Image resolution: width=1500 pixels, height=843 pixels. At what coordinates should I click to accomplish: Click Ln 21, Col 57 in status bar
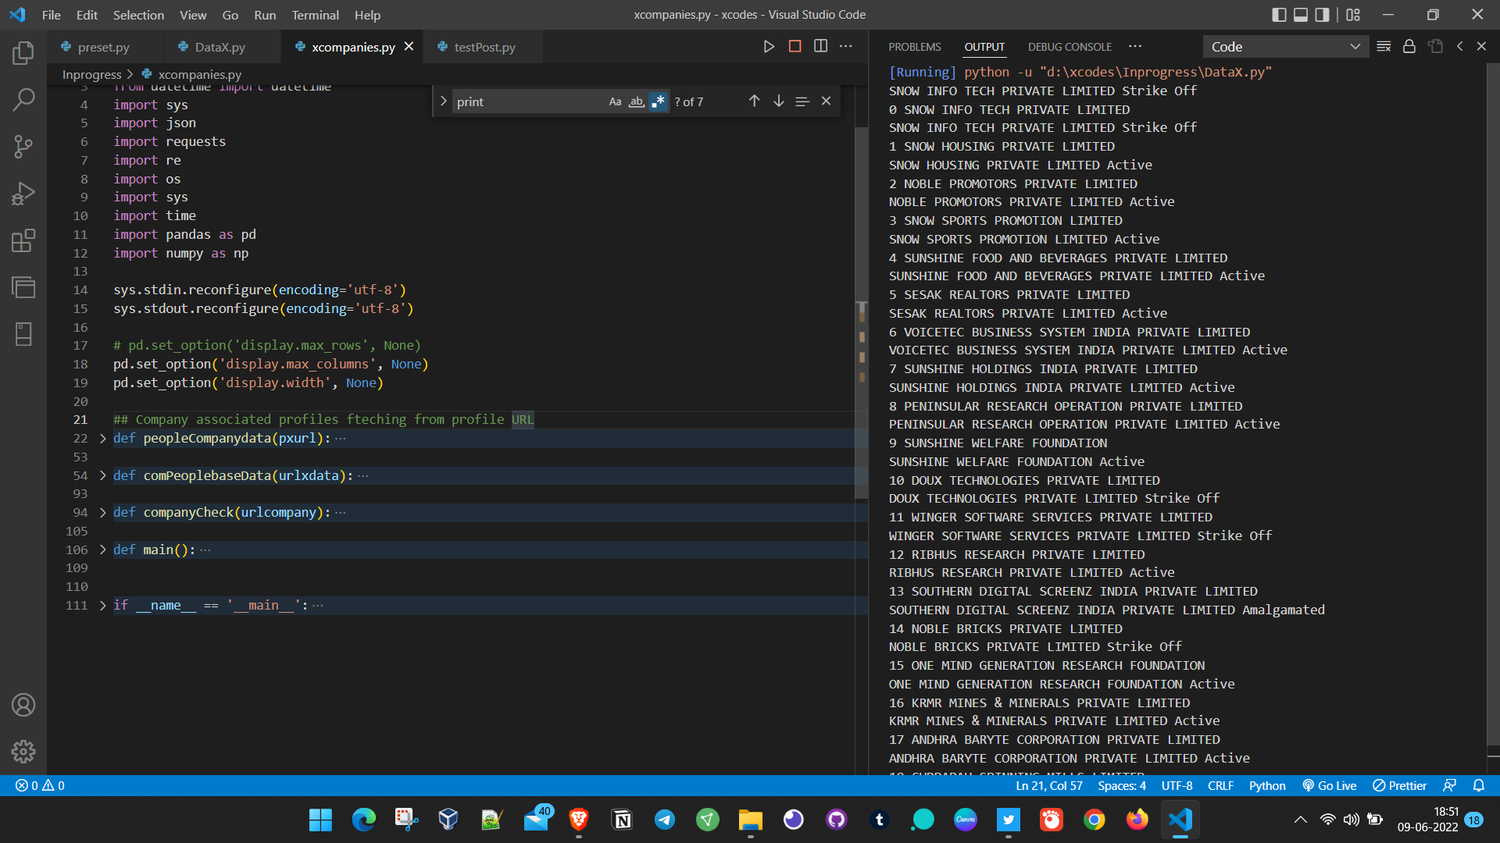click(1049, 786)
